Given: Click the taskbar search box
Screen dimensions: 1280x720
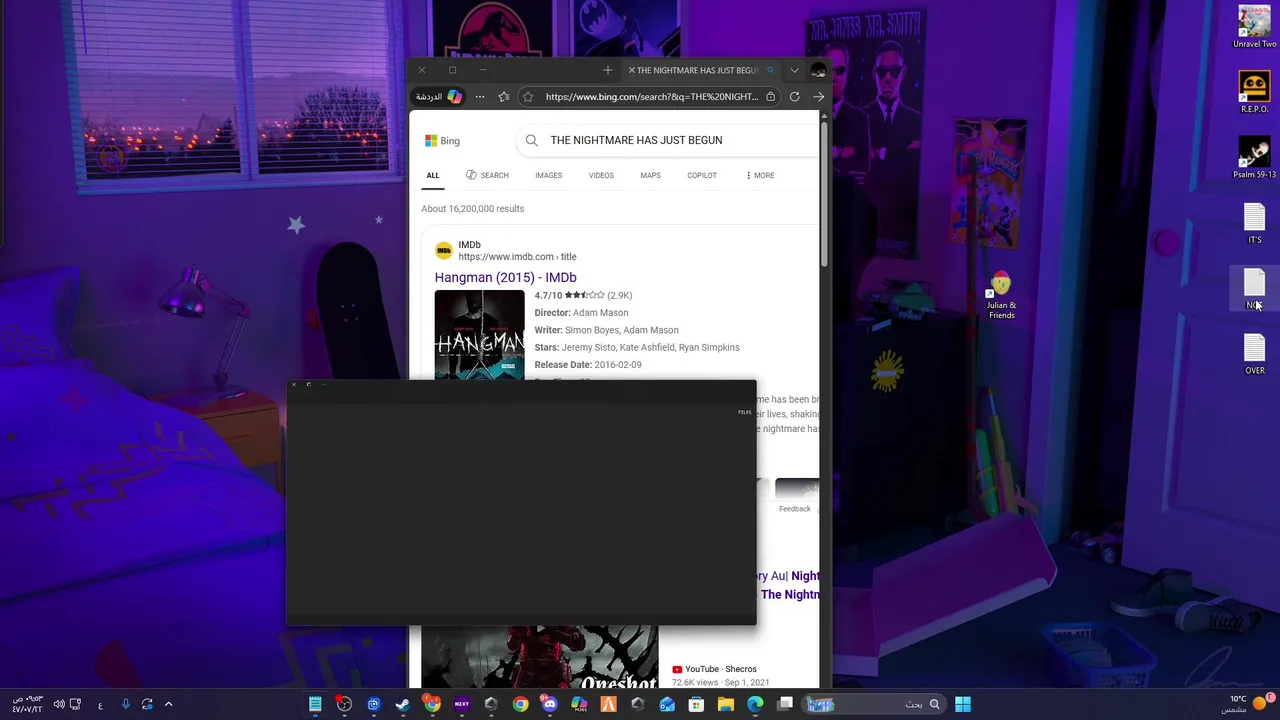Looking at the screenshot, I should tap(875, 704).
